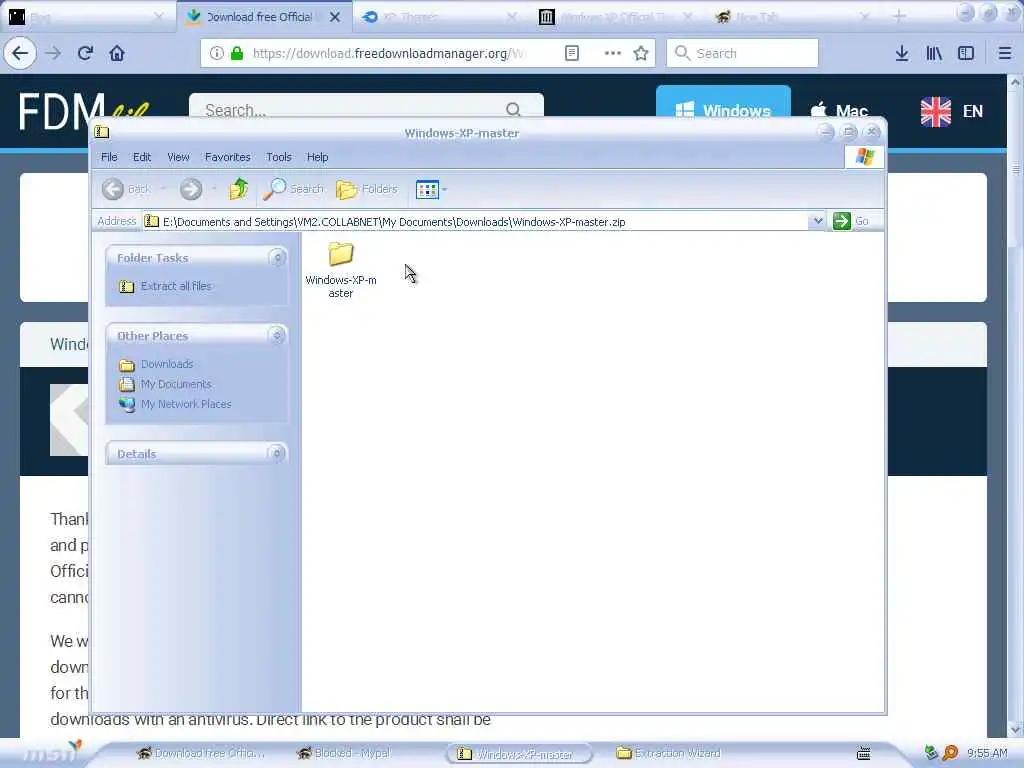Open Explorer Search toolbar button
Image resolution: width=1024 pixels, height=768 pixels.
(x=293, y=189)
